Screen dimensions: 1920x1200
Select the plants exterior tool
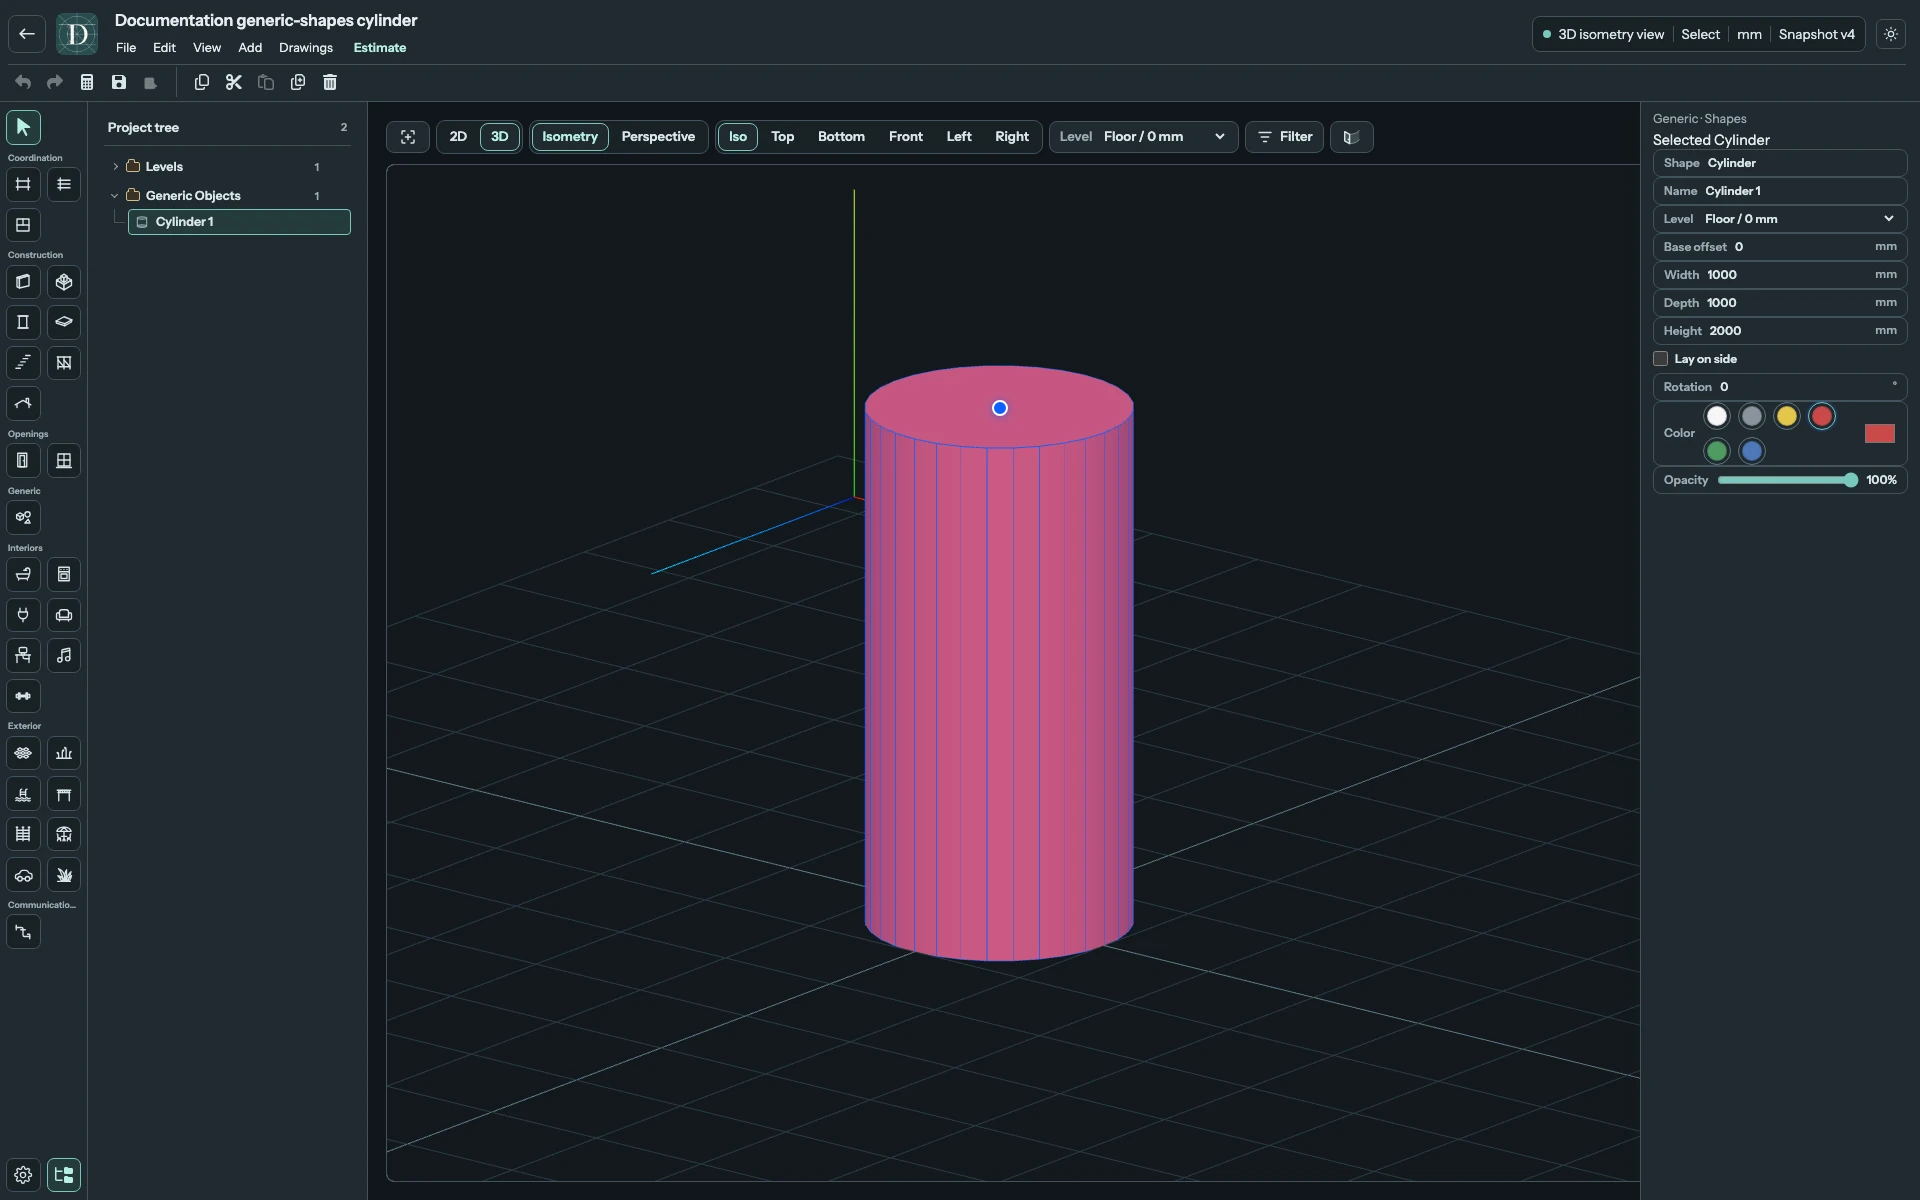(x=64, y=875)
